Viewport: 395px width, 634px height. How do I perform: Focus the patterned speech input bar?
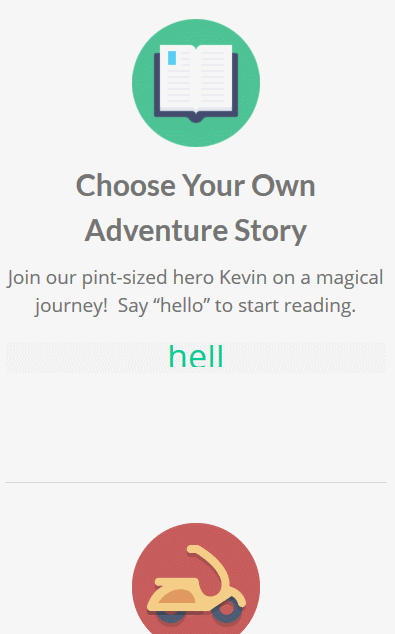coord(196,357)
